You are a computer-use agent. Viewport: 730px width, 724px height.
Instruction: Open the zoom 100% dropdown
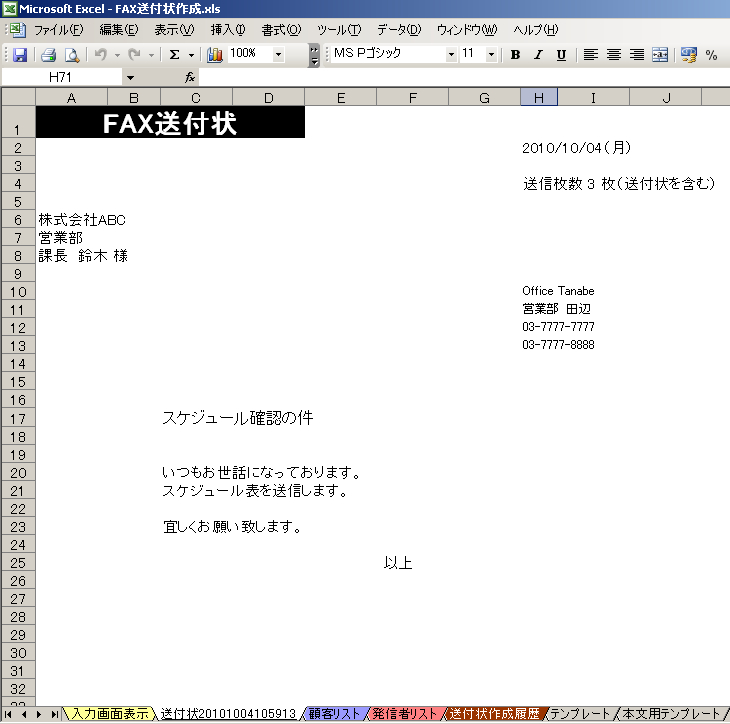[x=278, y=54]
